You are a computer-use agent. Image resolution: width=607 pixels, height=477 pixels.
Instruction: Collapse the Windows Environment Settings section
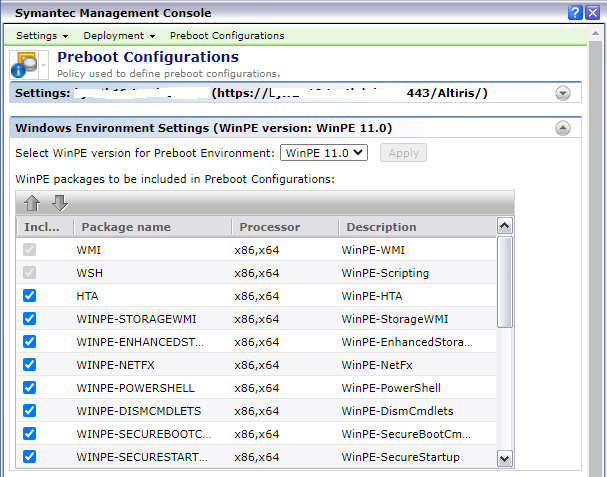coord(563,128)
